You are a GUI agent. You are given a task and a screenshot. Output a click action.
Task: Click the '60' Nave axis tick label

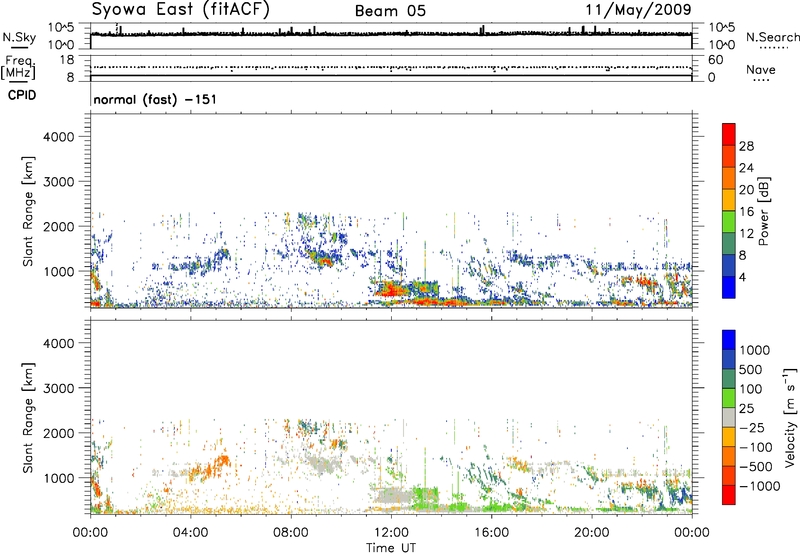click(715, 60)
